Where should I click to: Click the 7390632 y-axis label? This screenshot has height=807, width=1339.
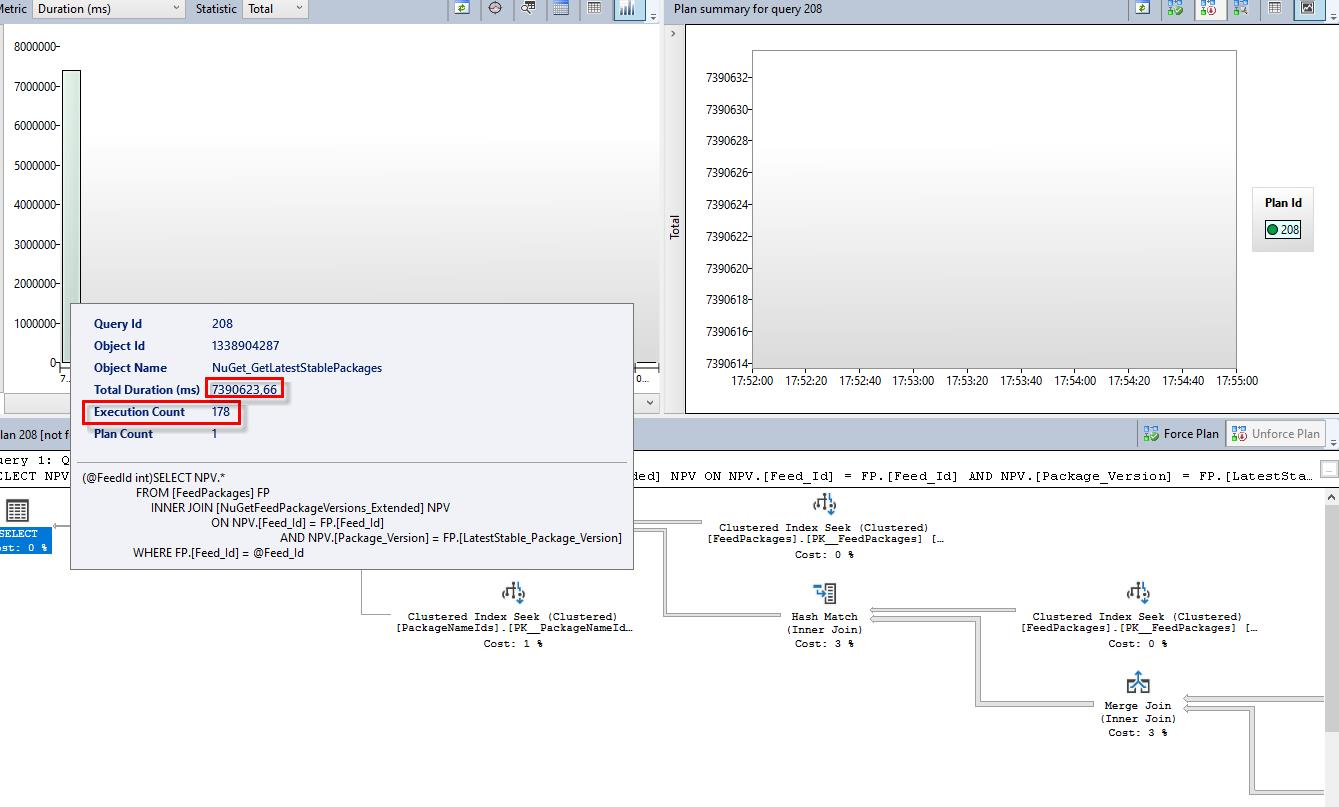pyautogui.click(x=728, y=77)
